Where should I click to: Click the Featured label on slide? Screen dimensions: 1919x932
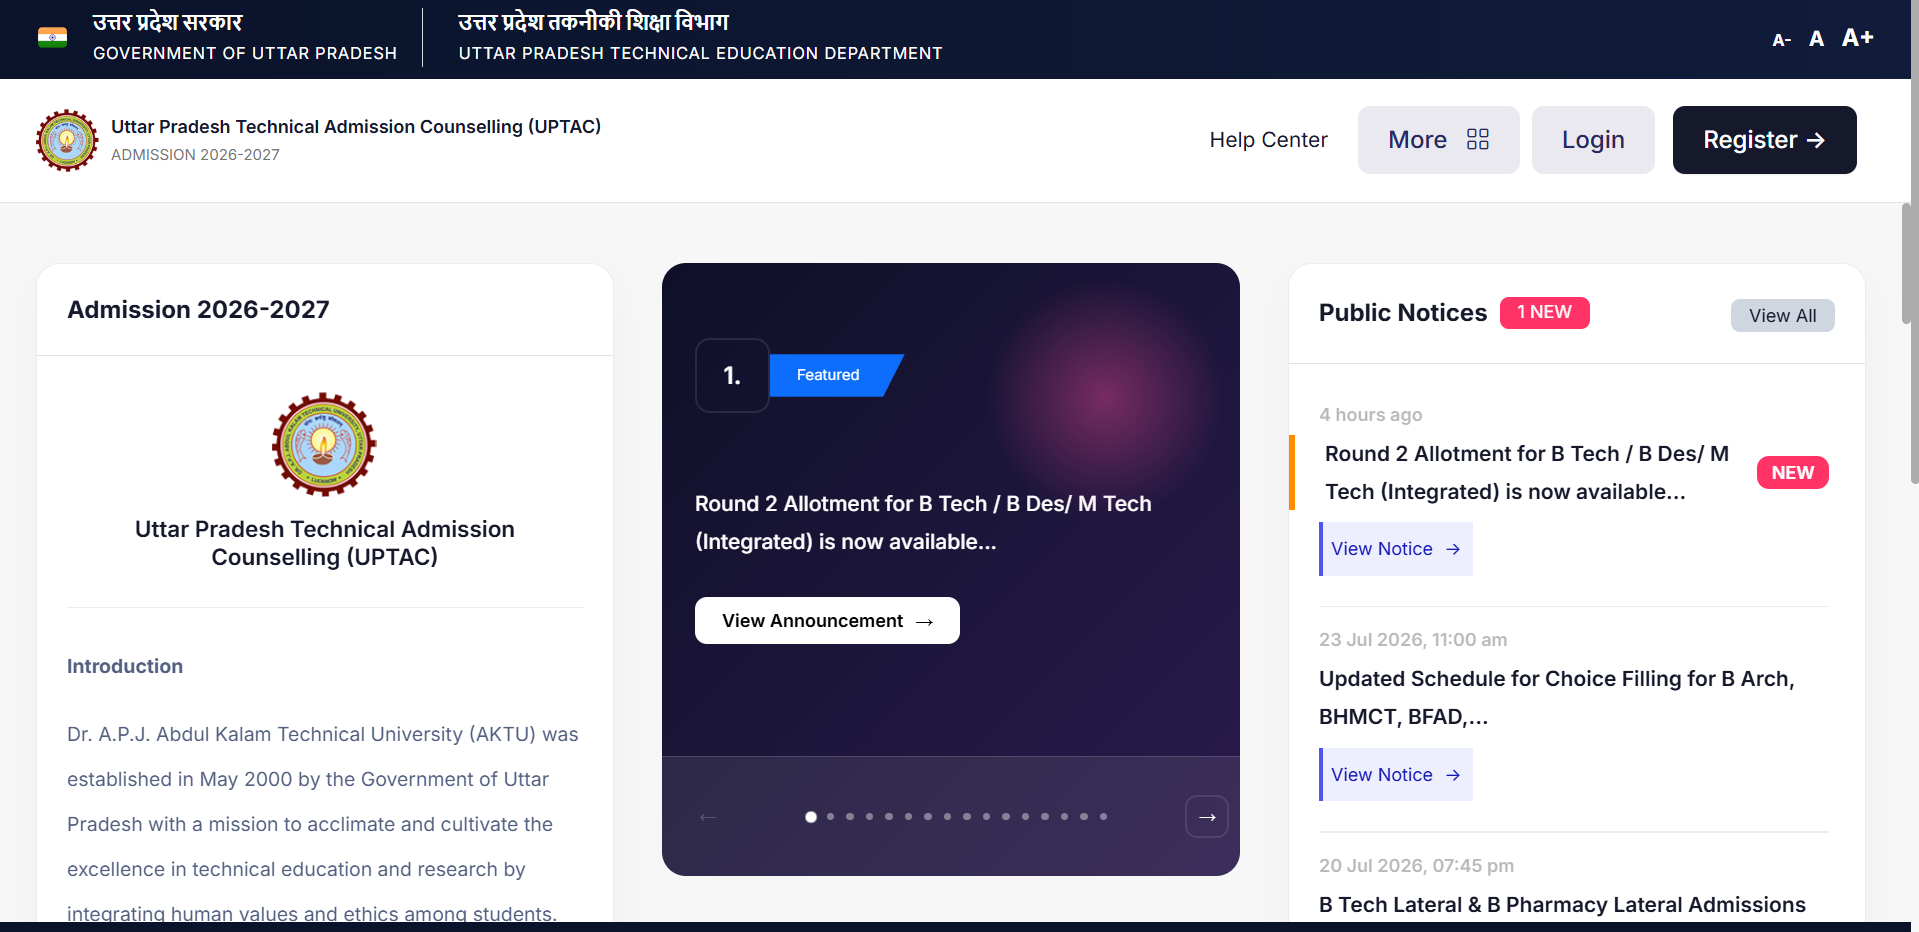point(829,375)
